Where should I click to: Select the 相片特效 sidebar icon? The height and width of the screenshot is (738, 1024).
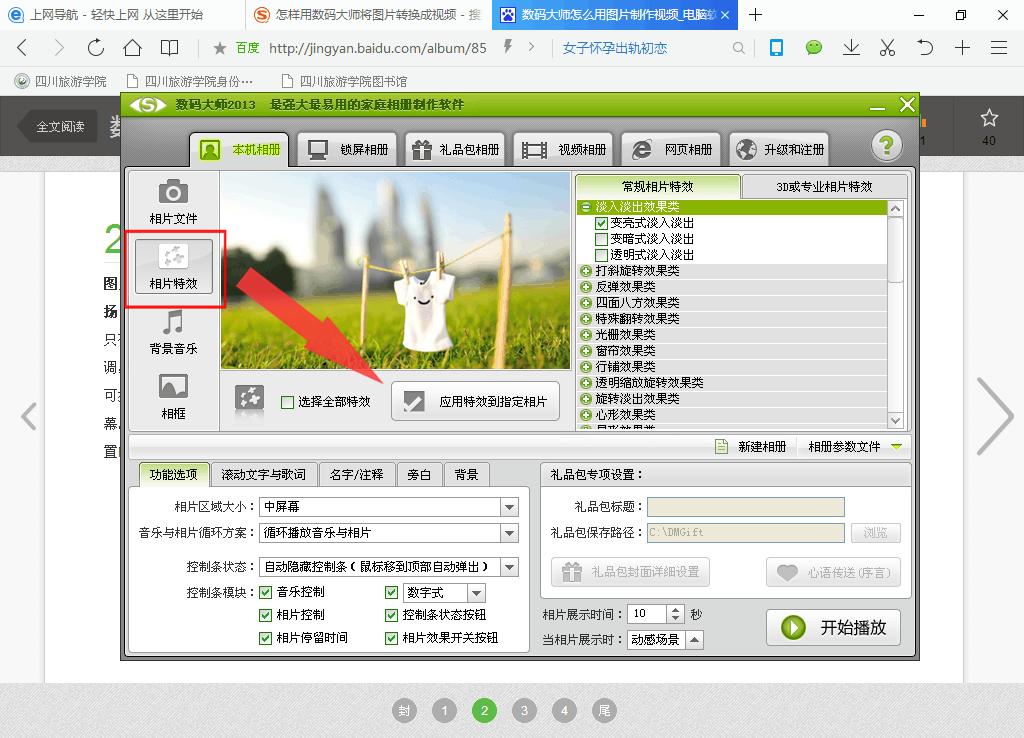[x=174, y=266]
